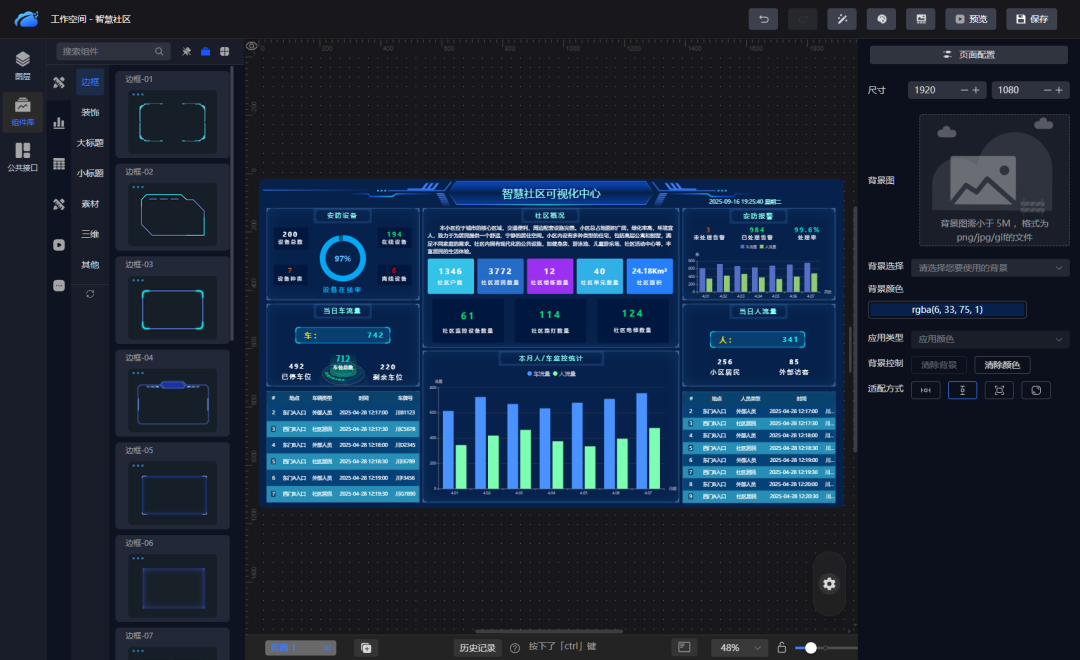Select the 页面 1 page tab

[300, 648]
